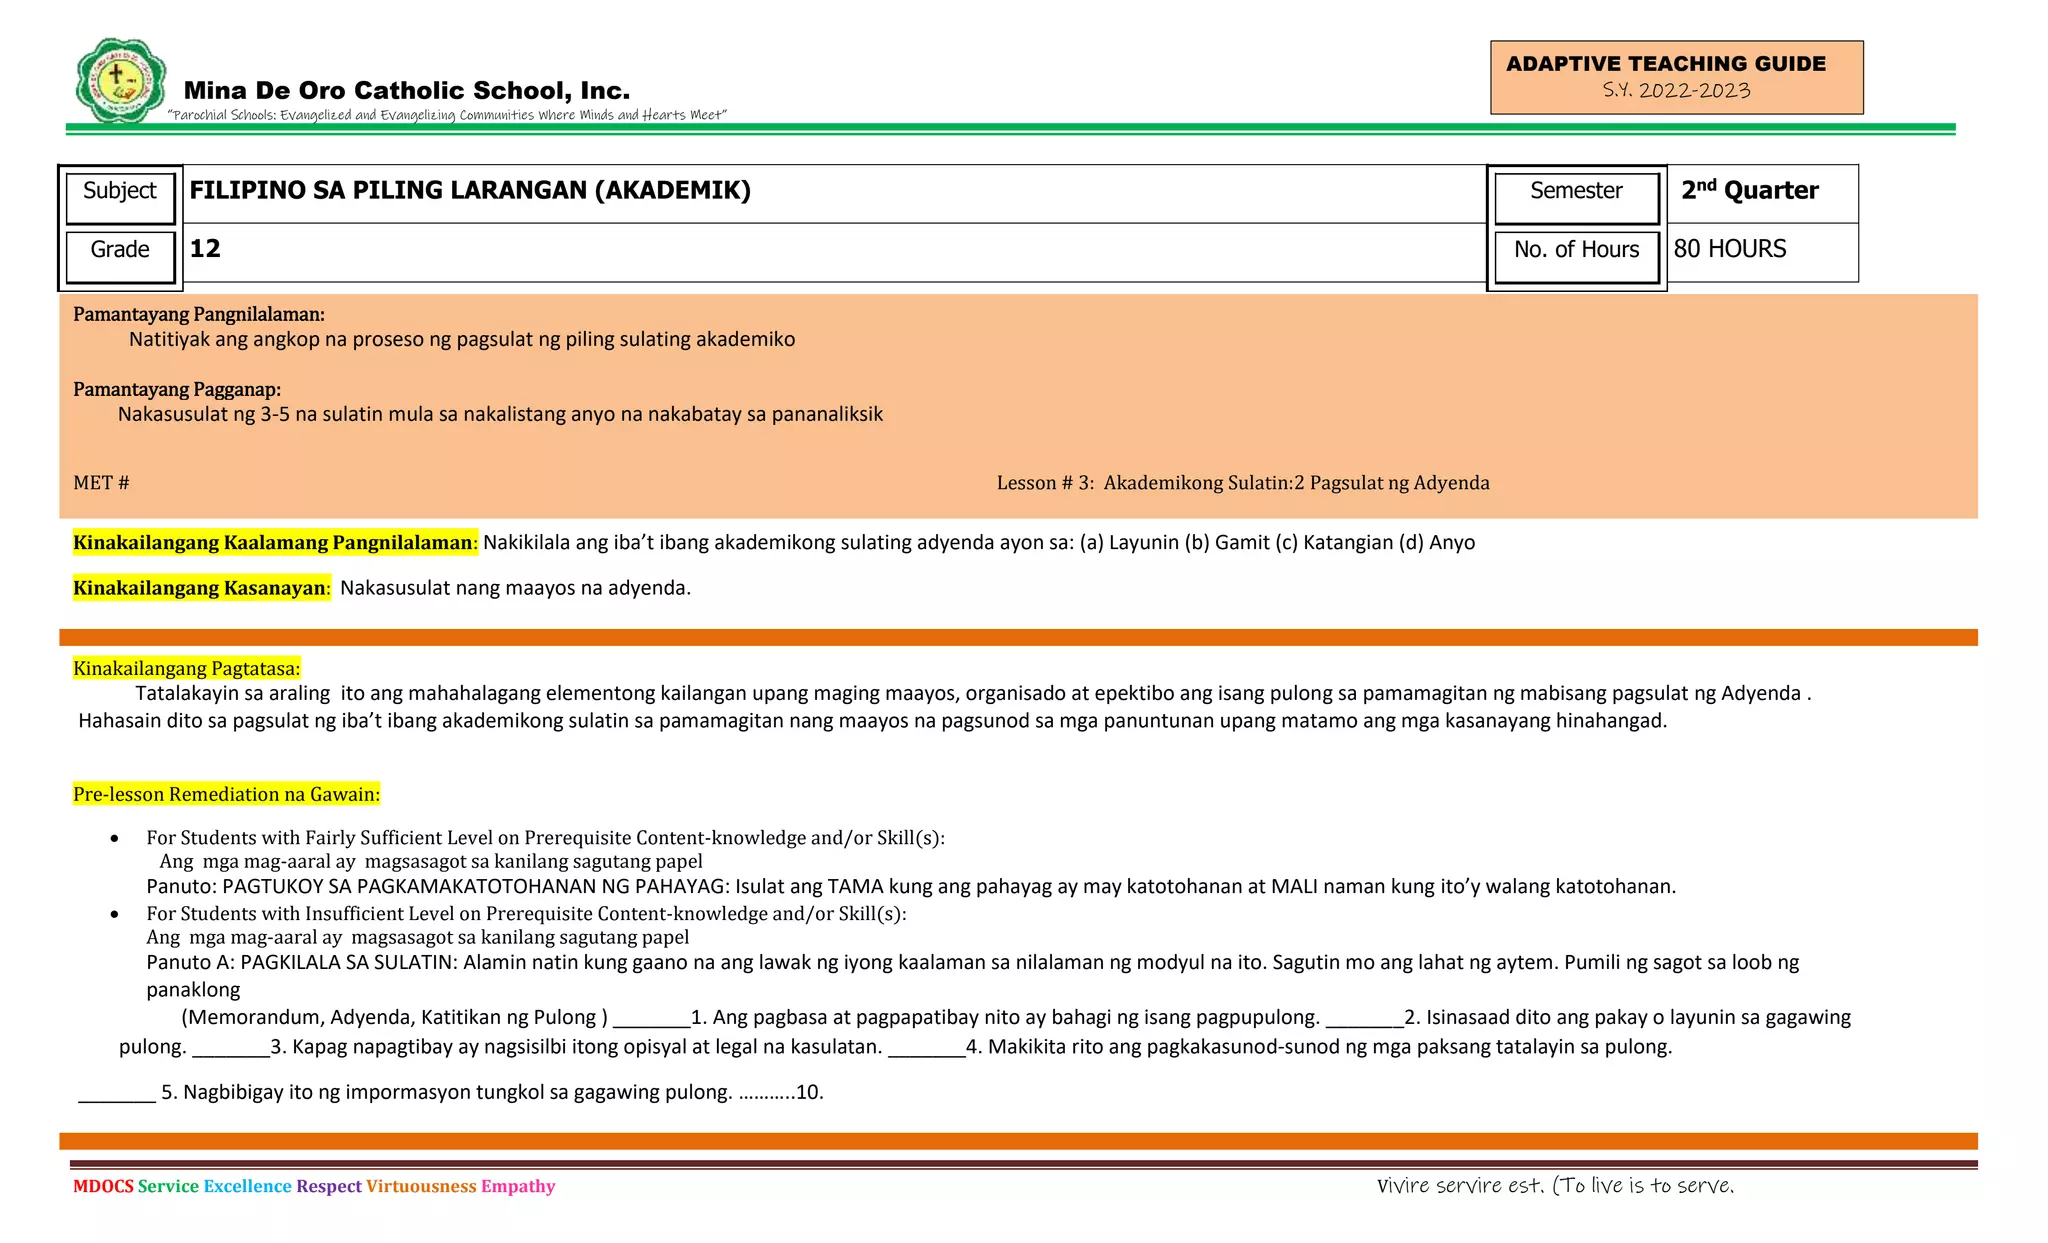Click the Pamantayang Pagganap heading
This screenshot has width=2048, height=1243.
[176, 390]
